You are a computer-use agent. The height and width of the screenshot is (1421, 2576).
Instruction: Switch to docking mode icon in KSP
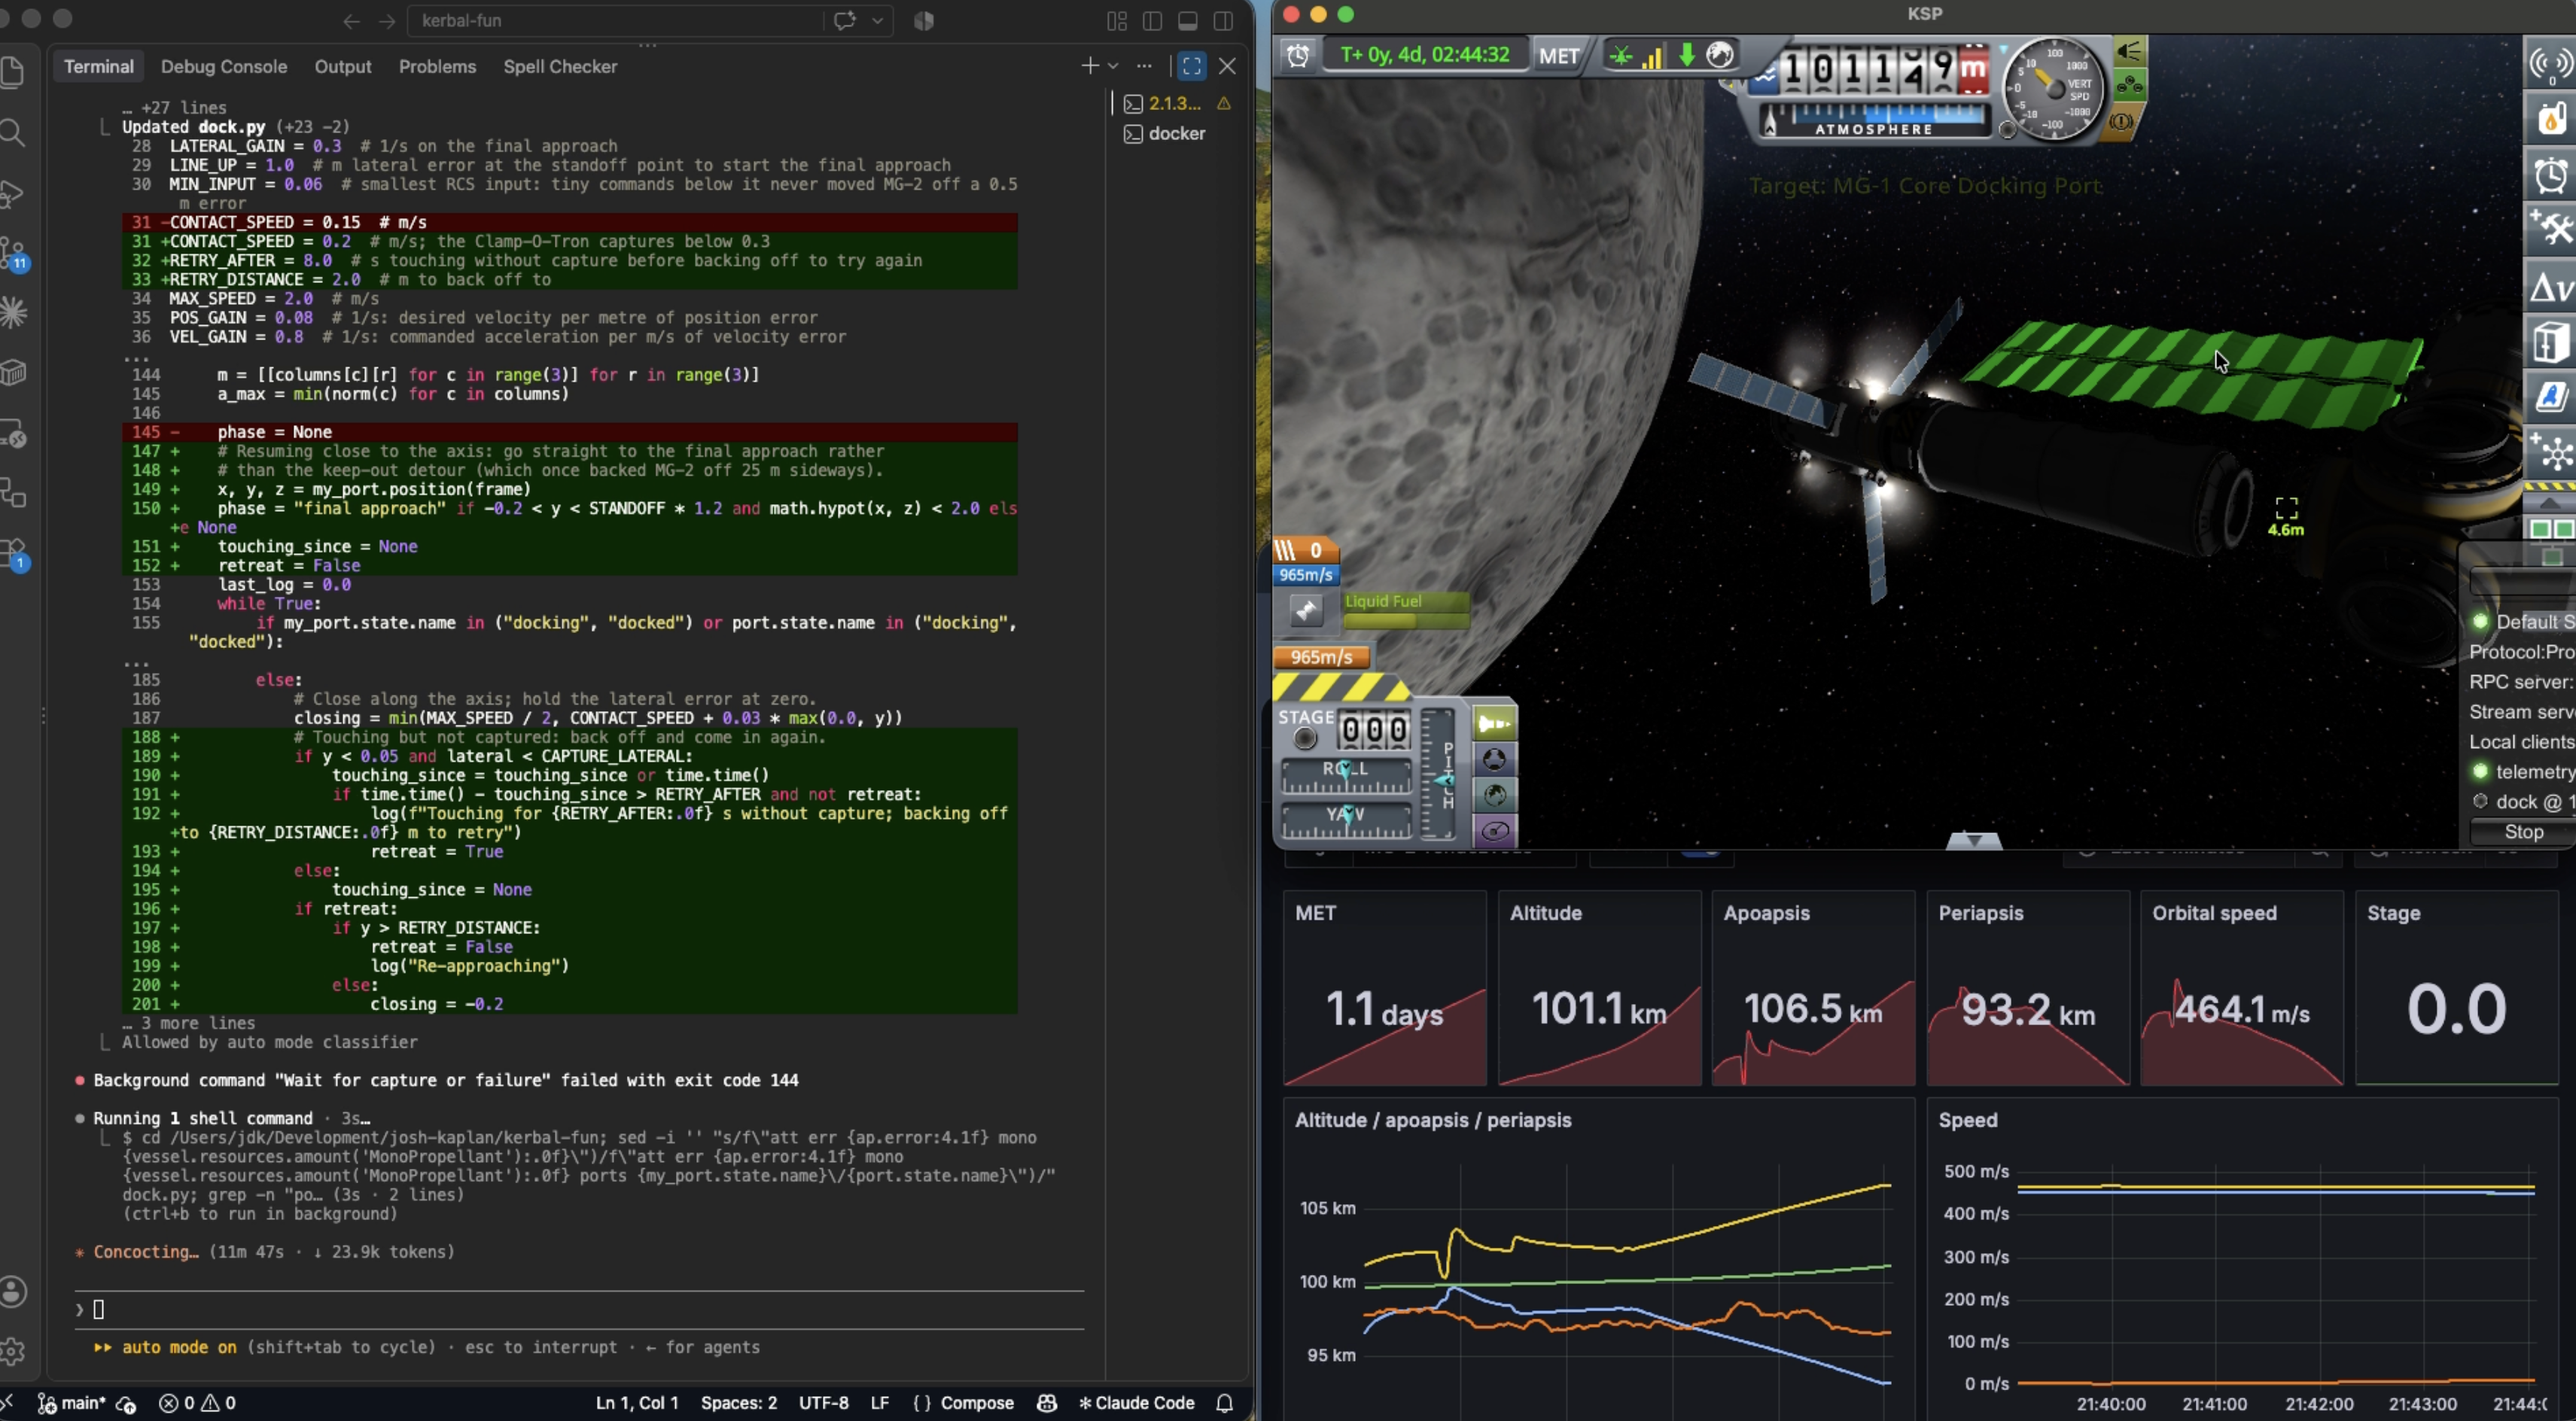click(1494, 760)
